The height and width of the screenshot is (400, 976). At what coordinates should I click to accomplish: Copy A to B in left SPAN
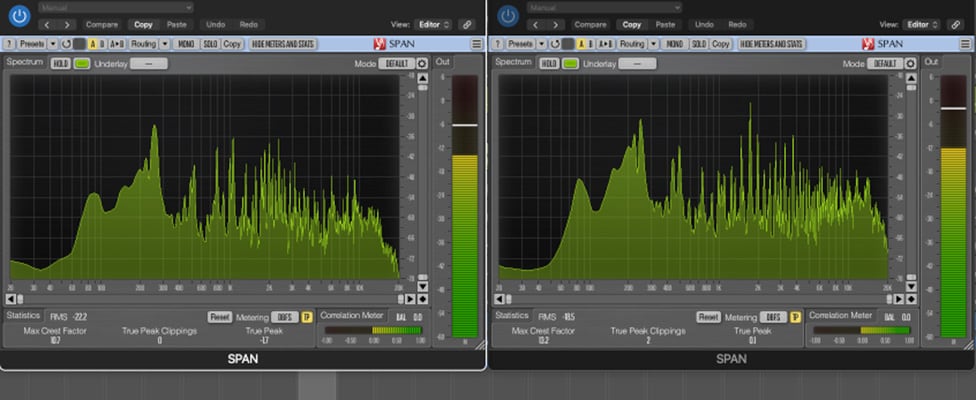117,44
